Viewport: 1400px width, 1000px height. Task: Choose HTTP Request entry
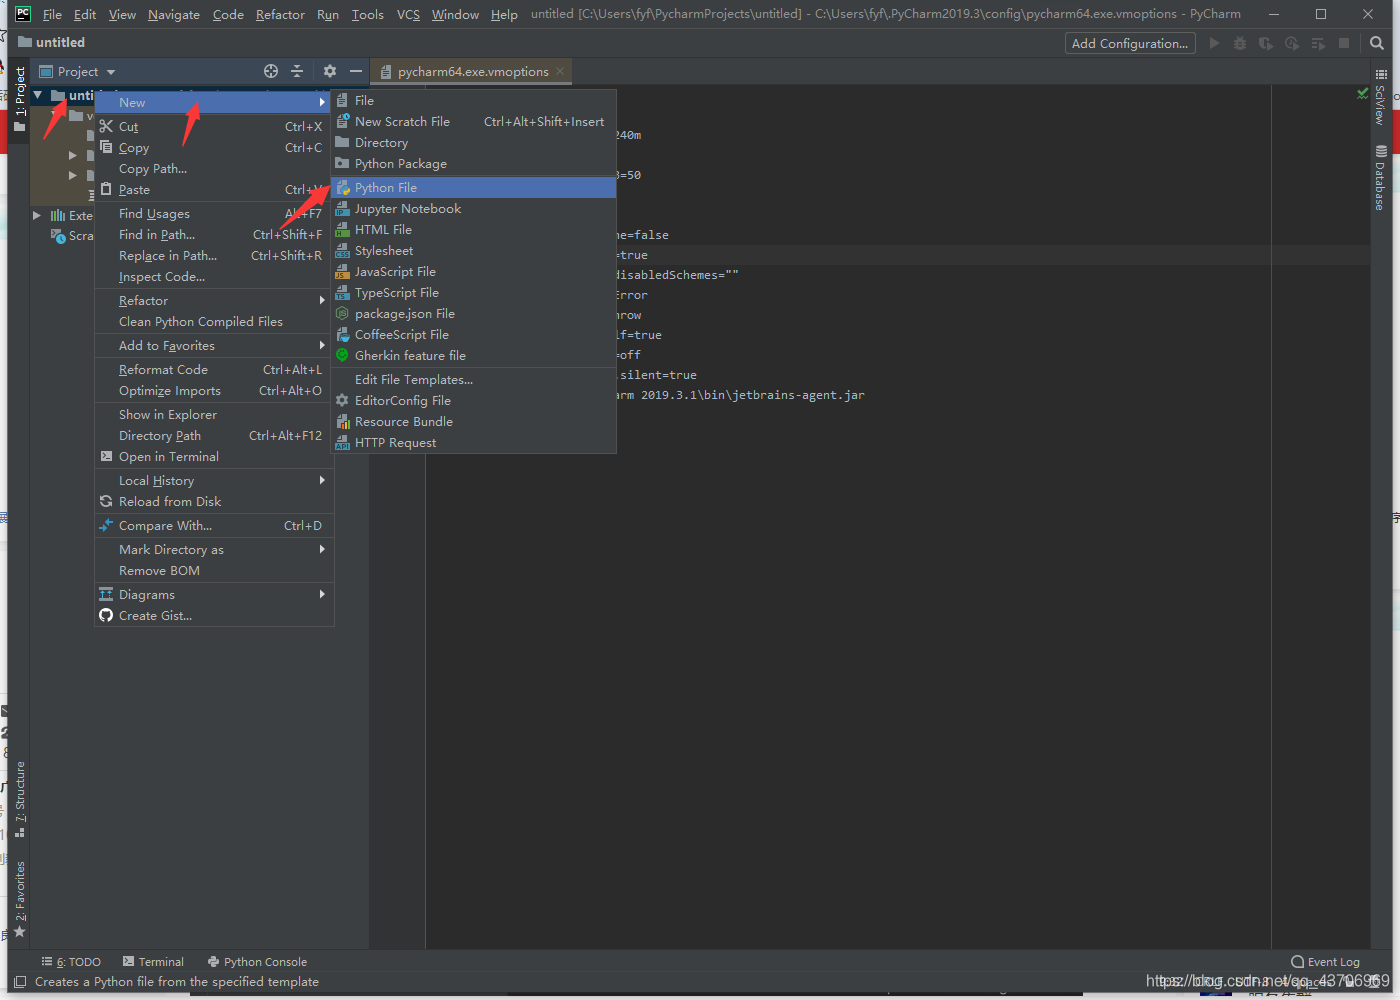click(x=473, y=442)
